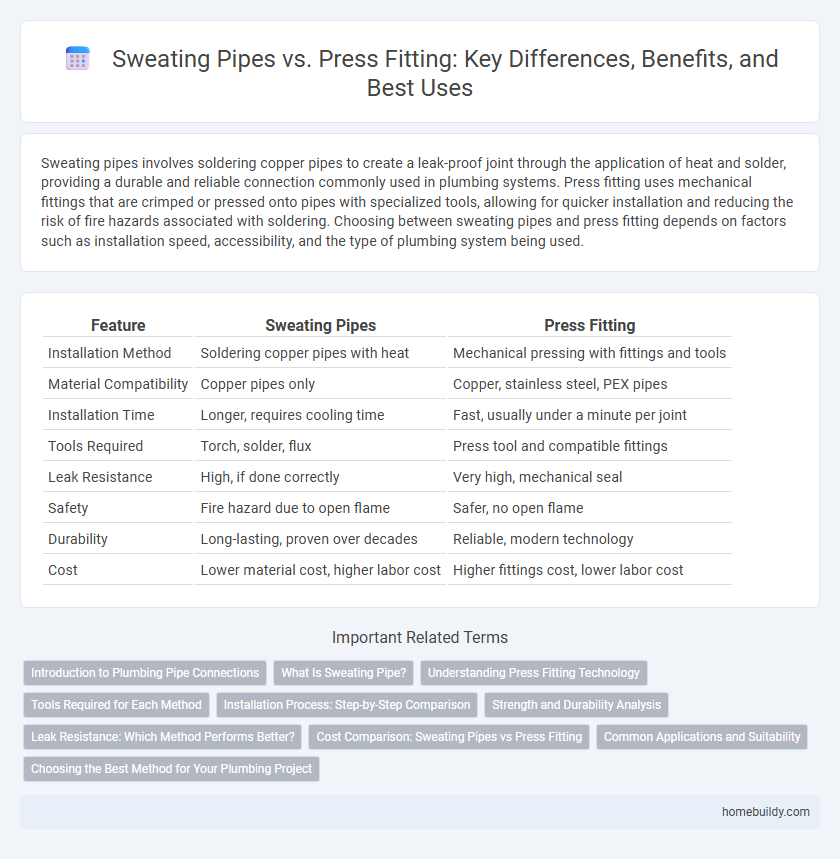The image size is (840, 859).
Task: Select "Choosing the Best Method for Your Plumbing Project"
Action: [x=170, y=769]
